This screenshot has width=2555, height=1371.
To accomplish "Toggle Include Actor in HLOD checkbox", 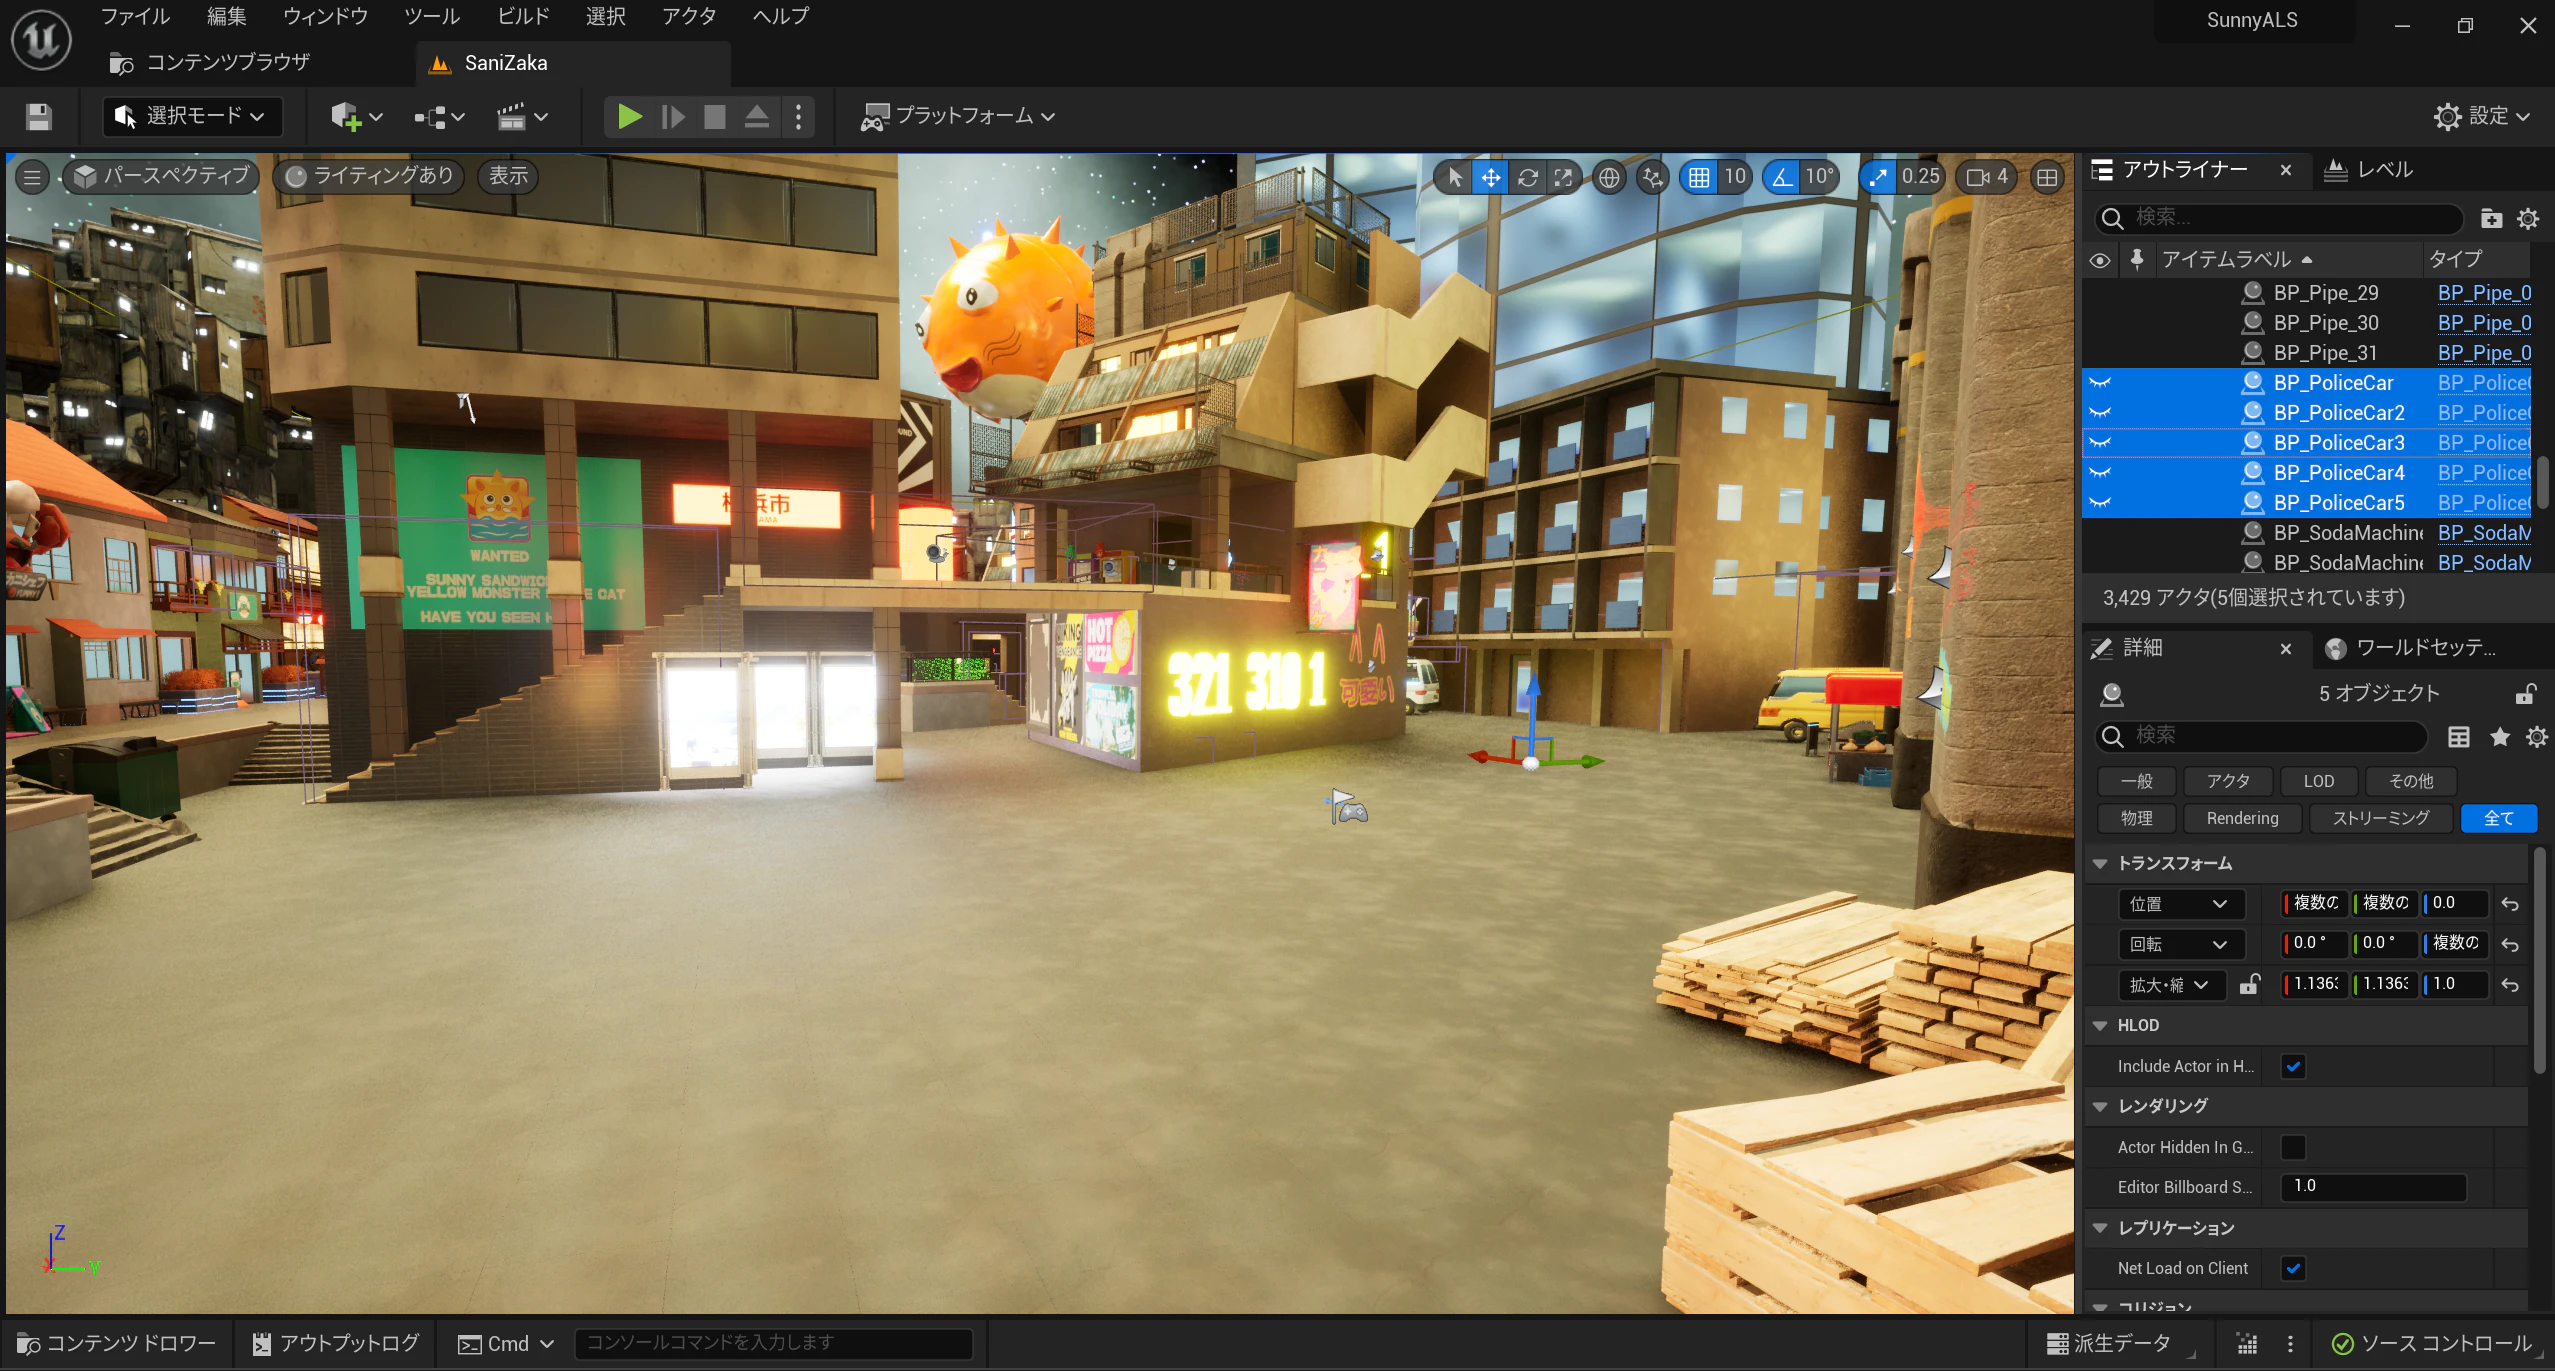I will point(2293,1066).
